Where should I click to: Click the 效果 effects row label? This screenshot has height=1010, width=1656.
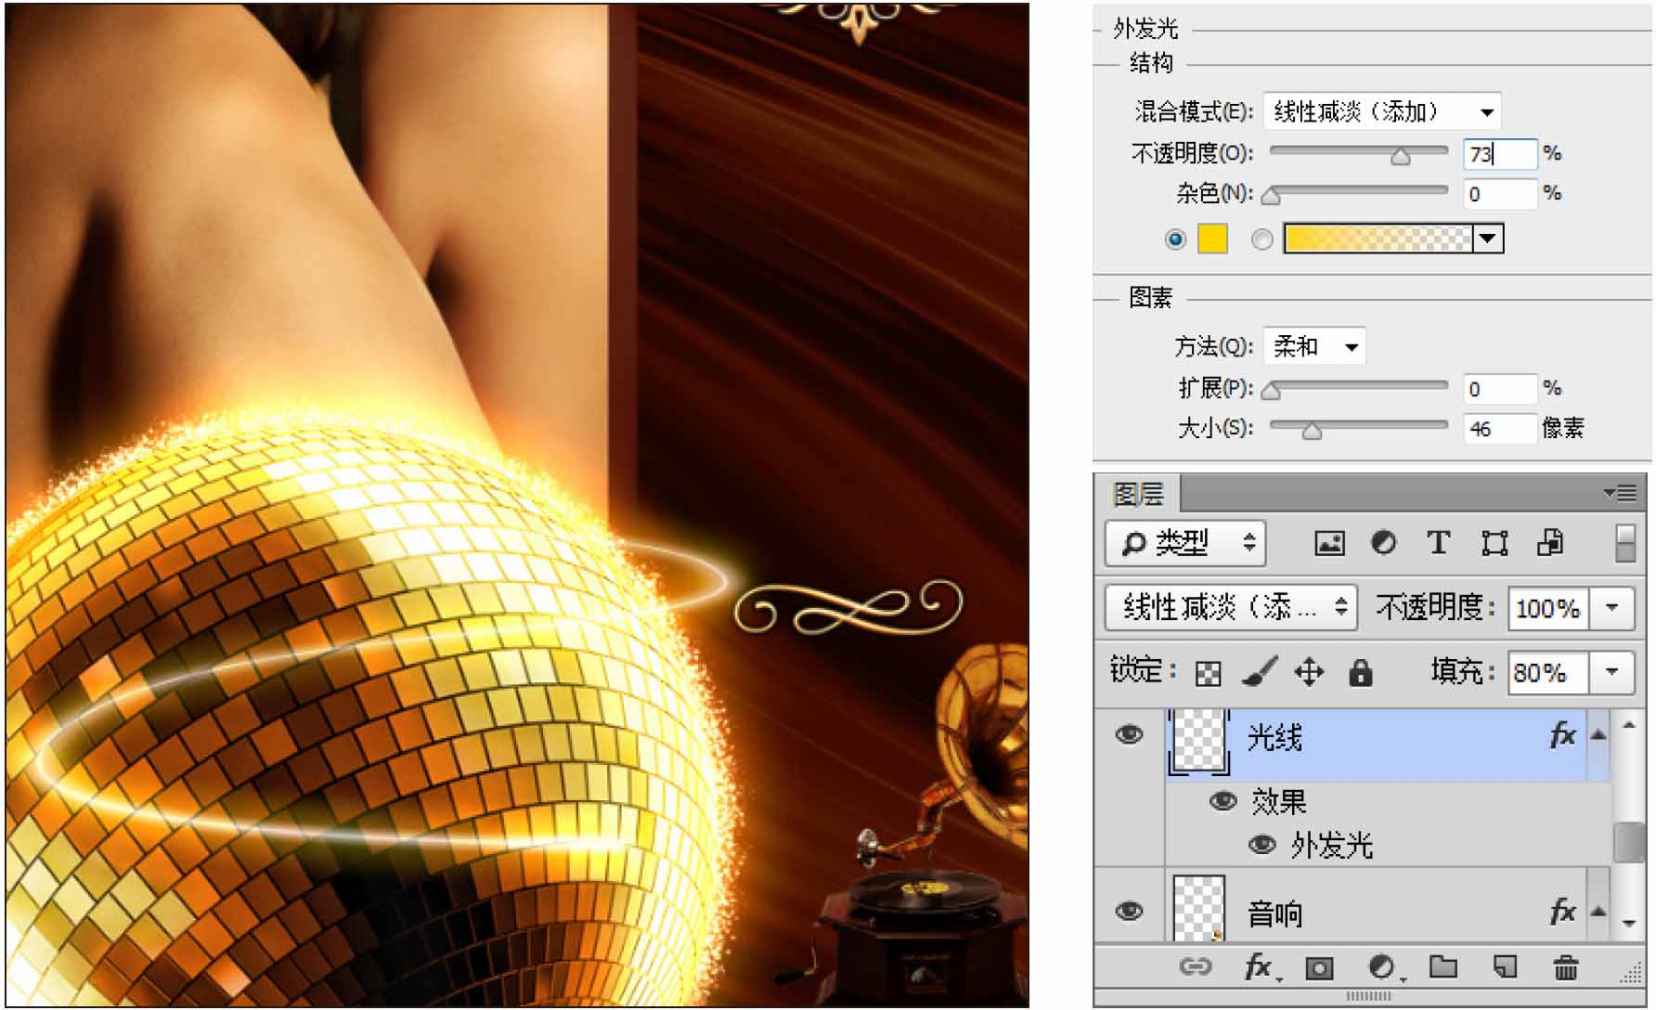point(1279,801)
